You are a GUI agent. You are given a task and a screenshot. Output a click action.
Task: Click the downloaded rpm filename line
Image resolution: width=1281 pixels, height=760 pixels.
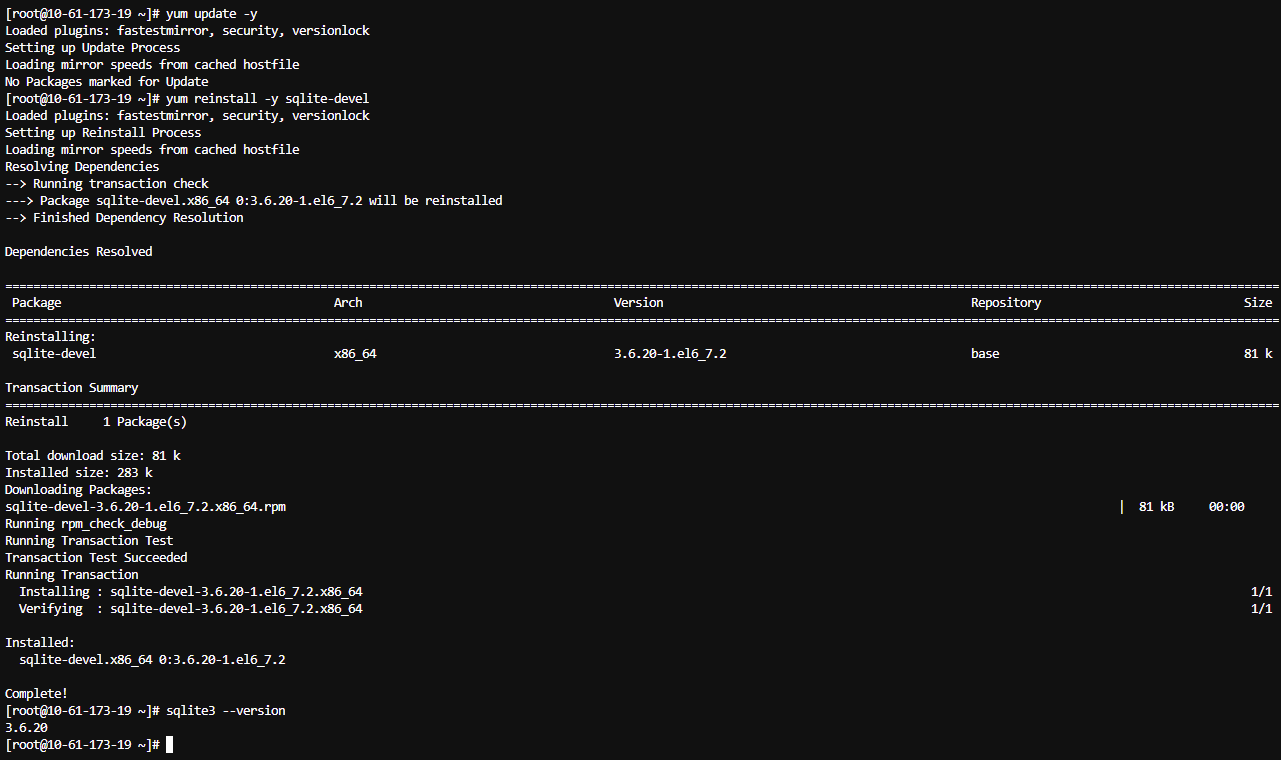146,506
